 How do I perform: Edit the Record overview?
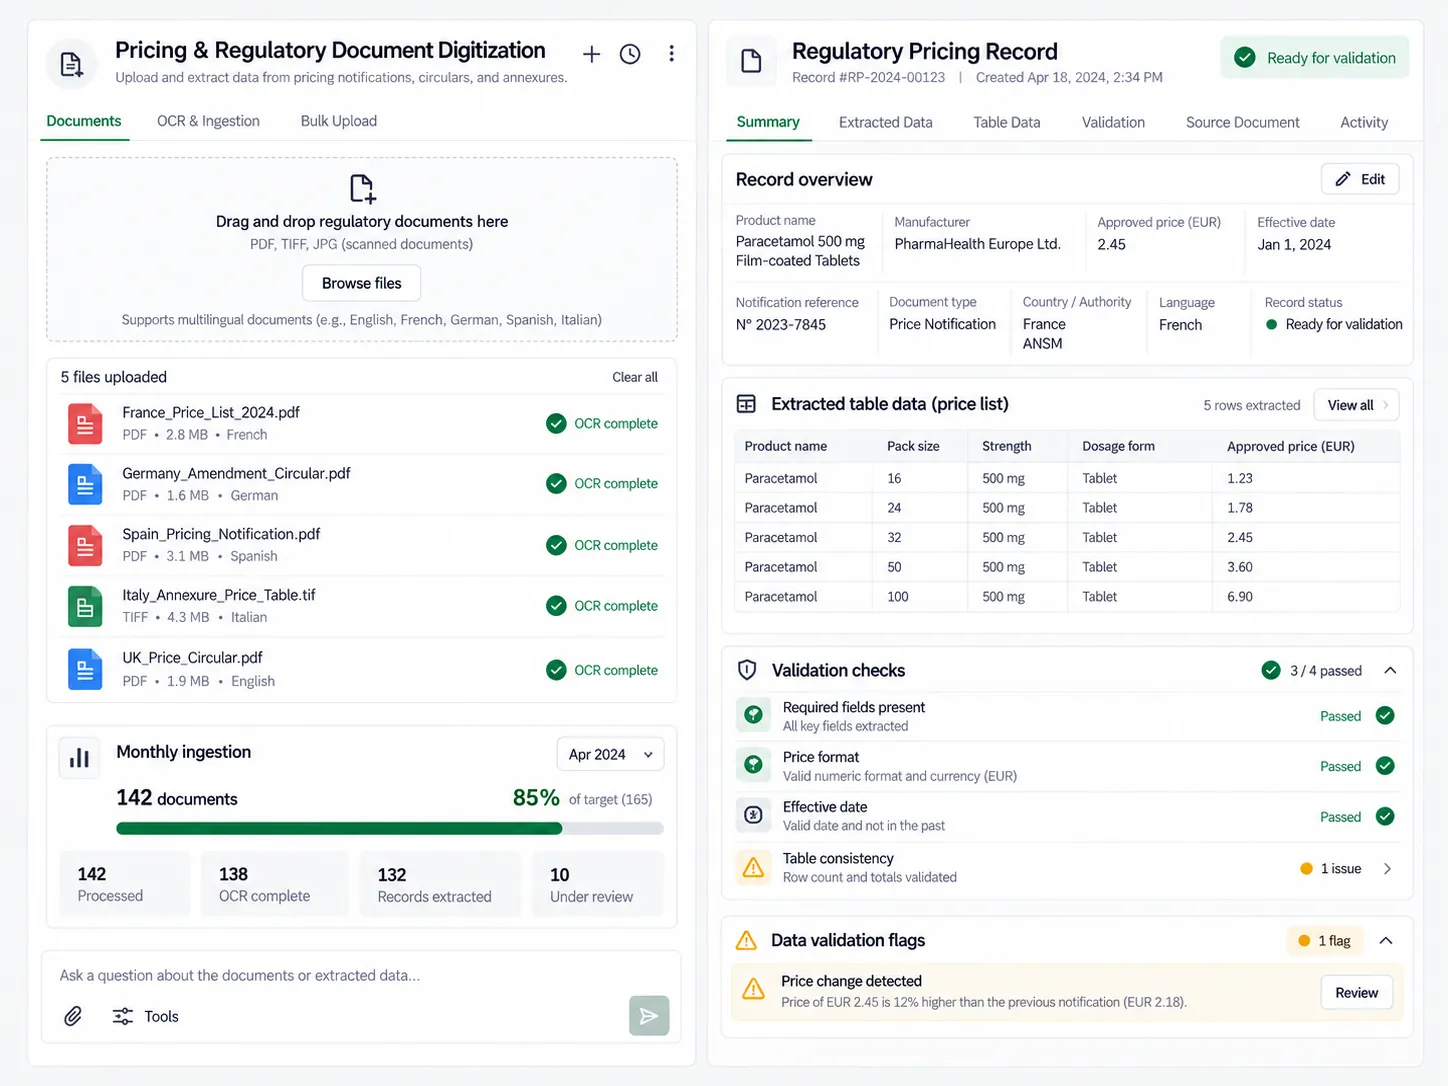click(1360, 179)
